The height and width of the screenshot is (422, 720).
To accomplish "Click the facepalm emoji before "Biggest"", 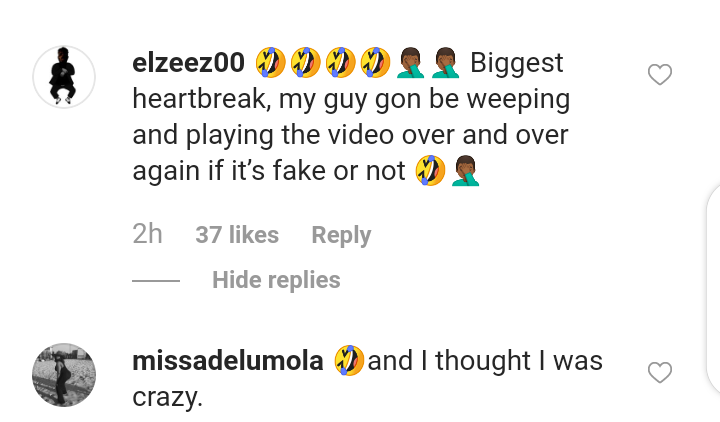I will pyautogui.click(x=444, y=63).
